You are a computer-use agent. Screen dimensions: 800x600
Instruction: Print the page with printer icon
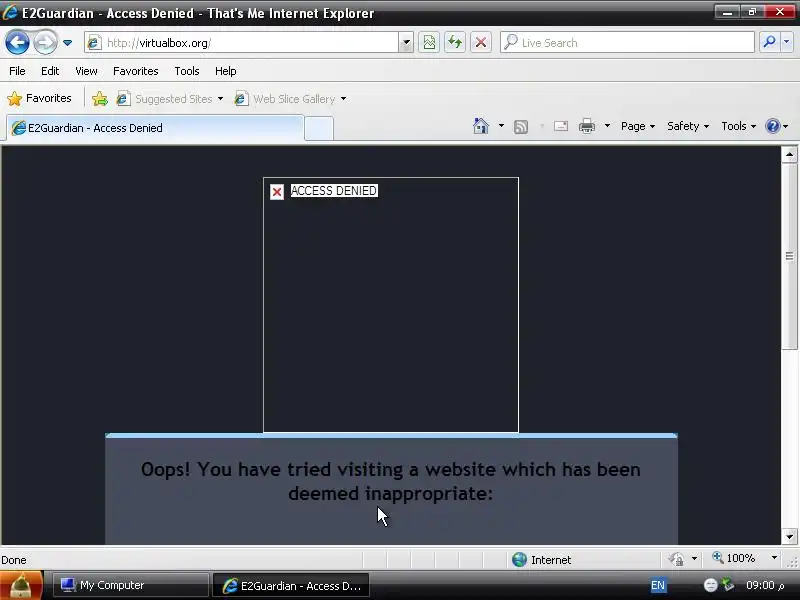587,126
